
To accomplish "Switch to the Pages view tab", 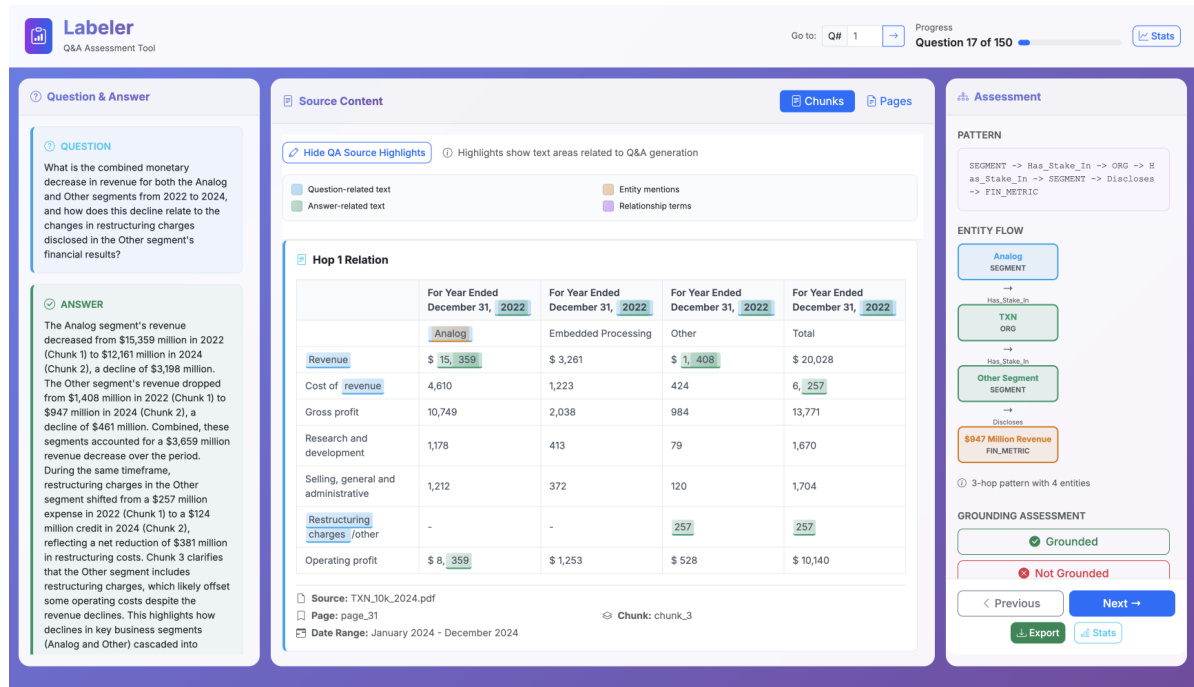I will (x=889, y=101).
